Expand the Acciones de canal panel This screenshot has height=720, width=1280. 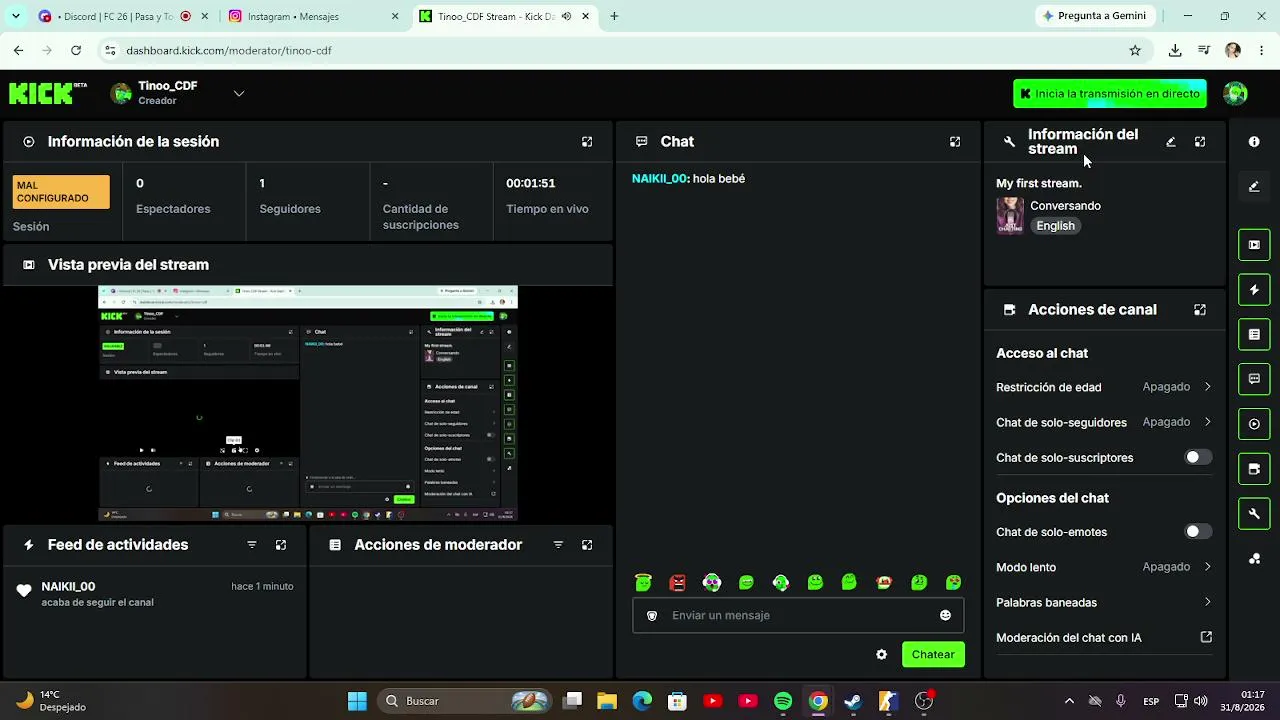[1200, 310]
